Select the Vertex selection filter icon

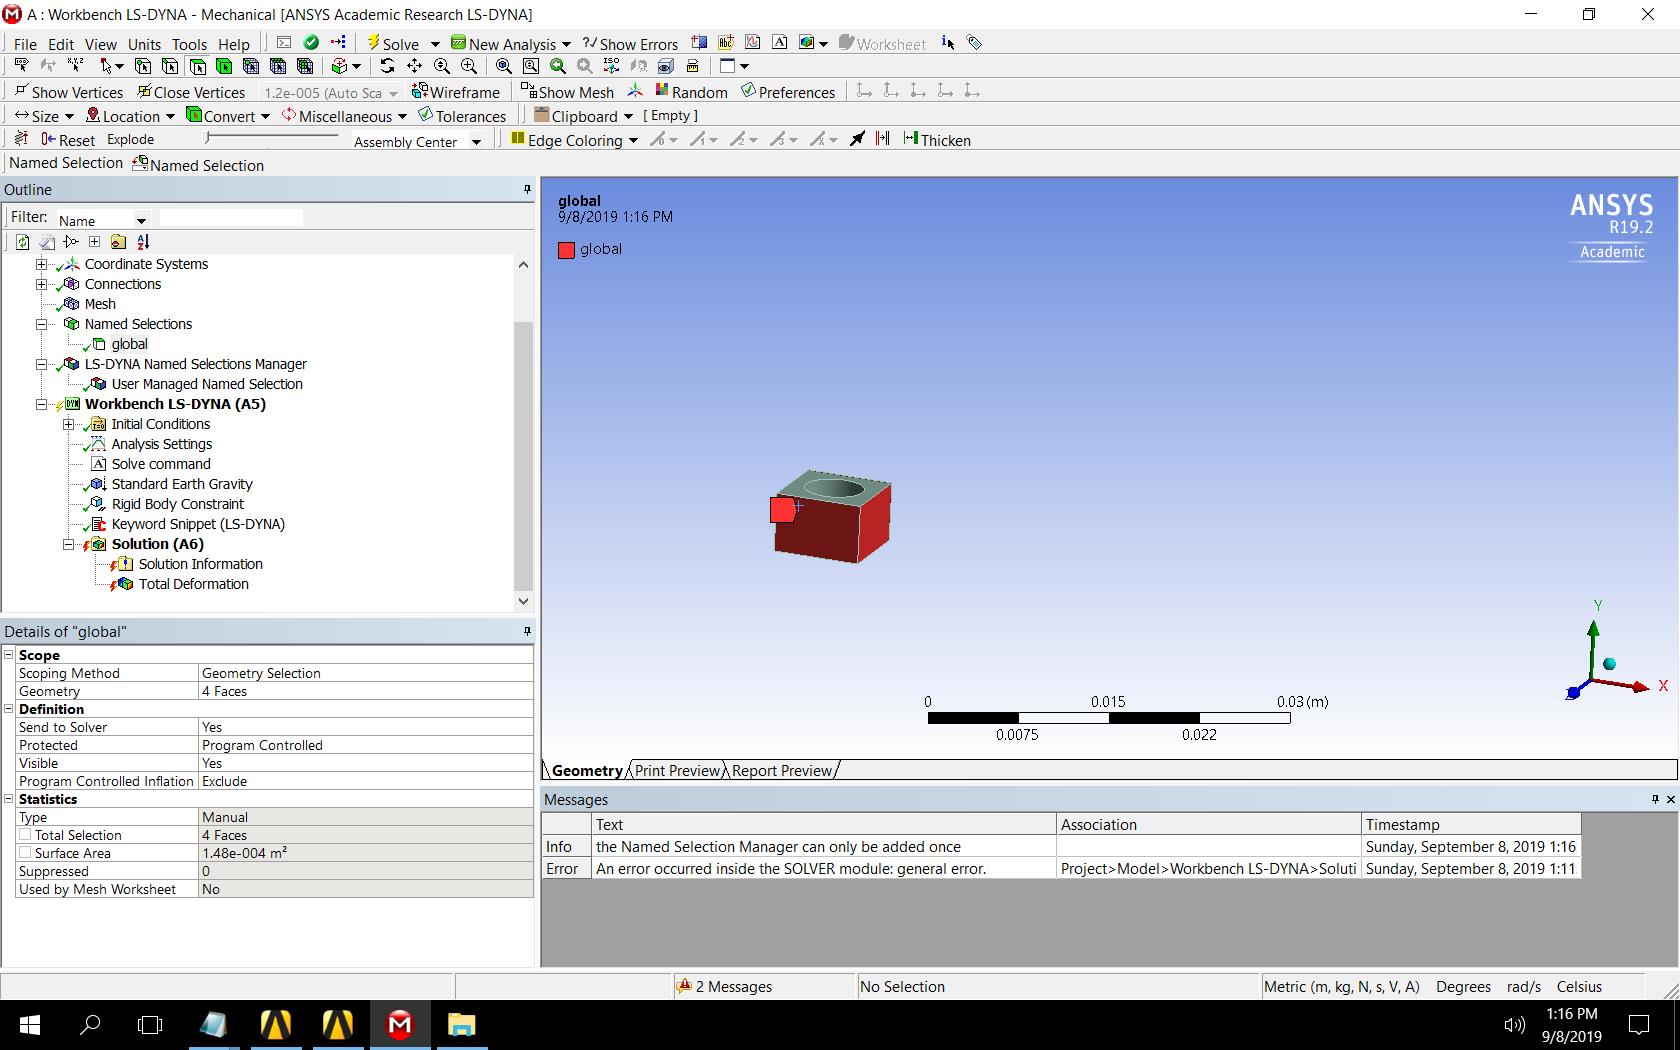143,66
